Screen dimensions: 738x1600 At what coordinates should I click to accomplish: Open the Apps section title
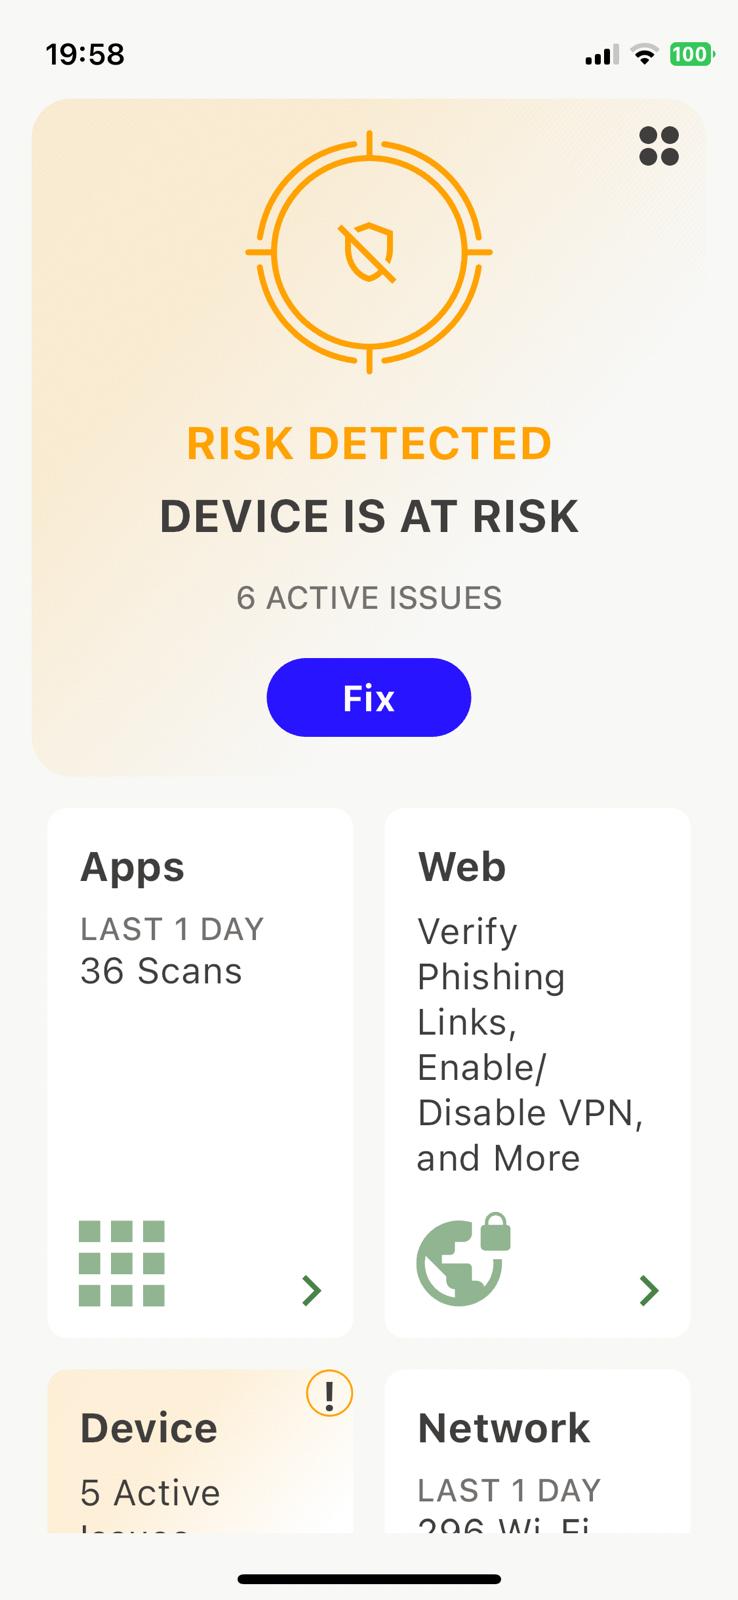pyautogui.click(x=132, y=867)
